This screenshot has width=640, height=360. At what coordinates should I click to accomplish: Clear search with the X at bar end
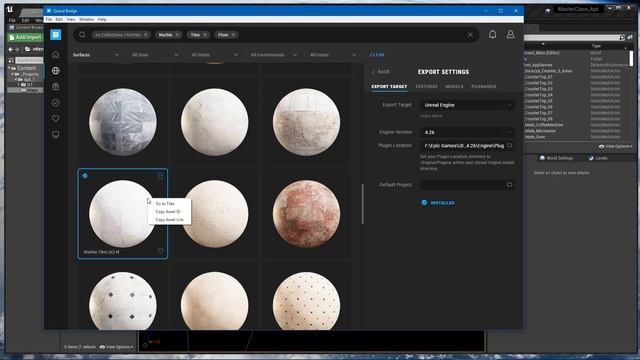[x=470, y=35]
